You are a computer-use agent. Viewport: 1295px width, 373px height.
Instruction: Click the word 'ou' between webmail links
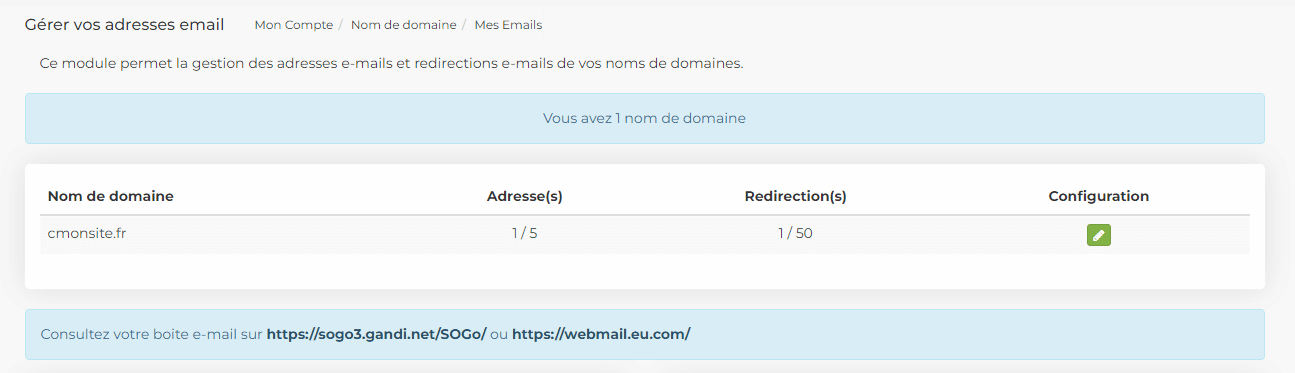[499, 334]
